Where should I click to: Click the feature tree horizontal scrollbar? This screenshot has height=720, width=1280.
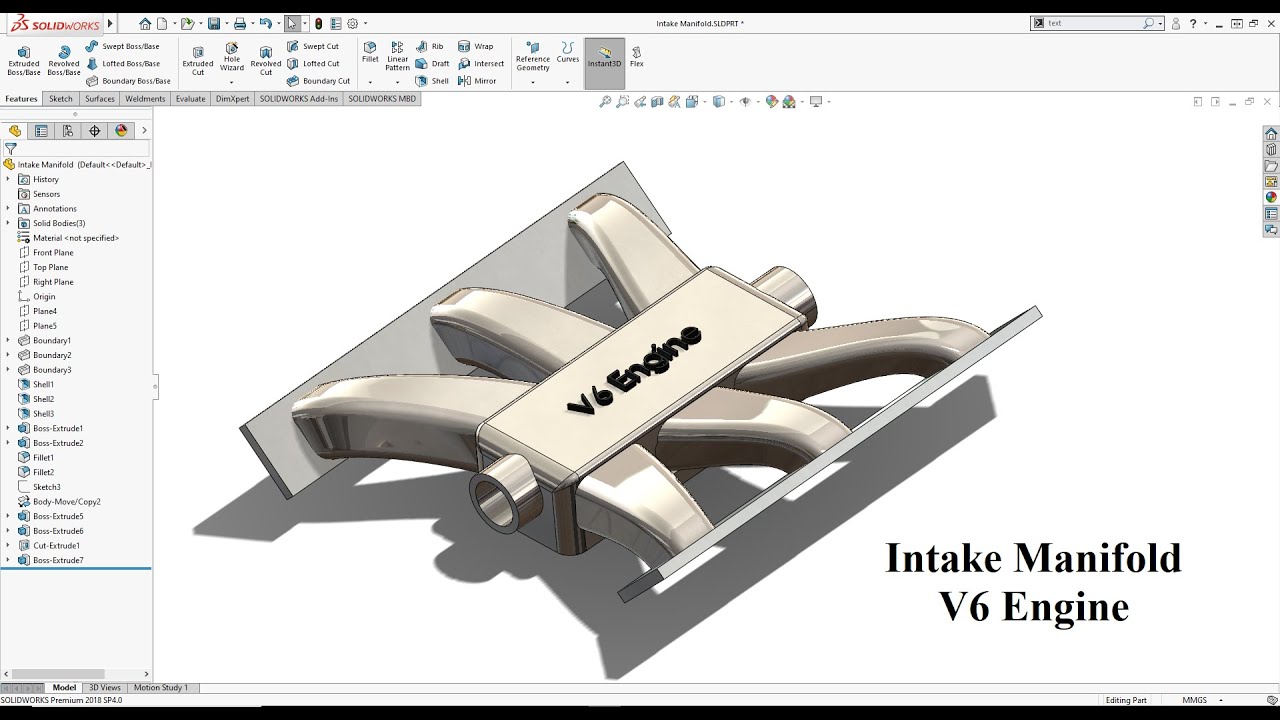pos(59,674)
